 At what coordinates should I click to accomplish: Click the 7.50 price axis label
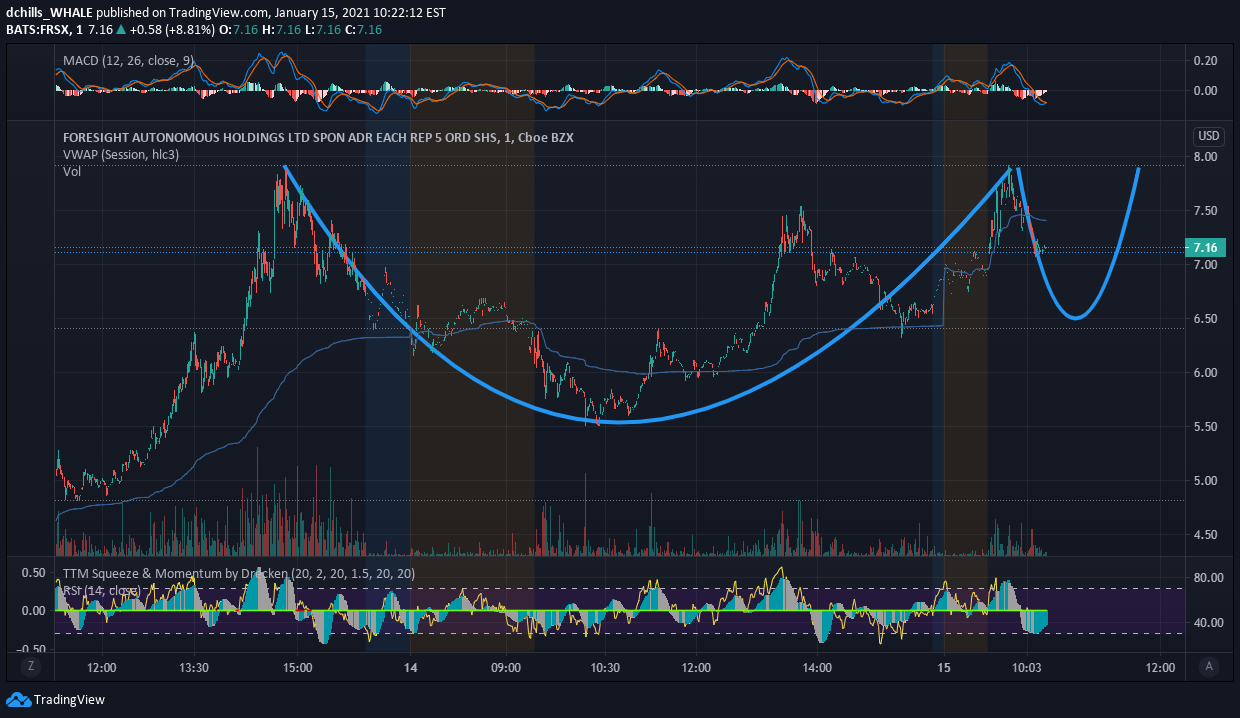[1204, 211]
